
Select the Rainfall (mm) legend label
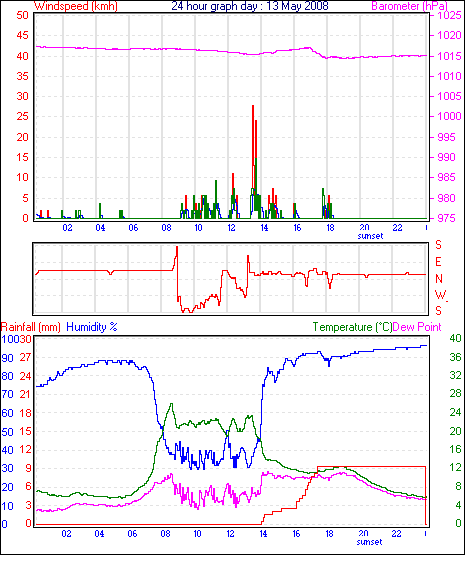pyautogui.click(x=31, y=327)
